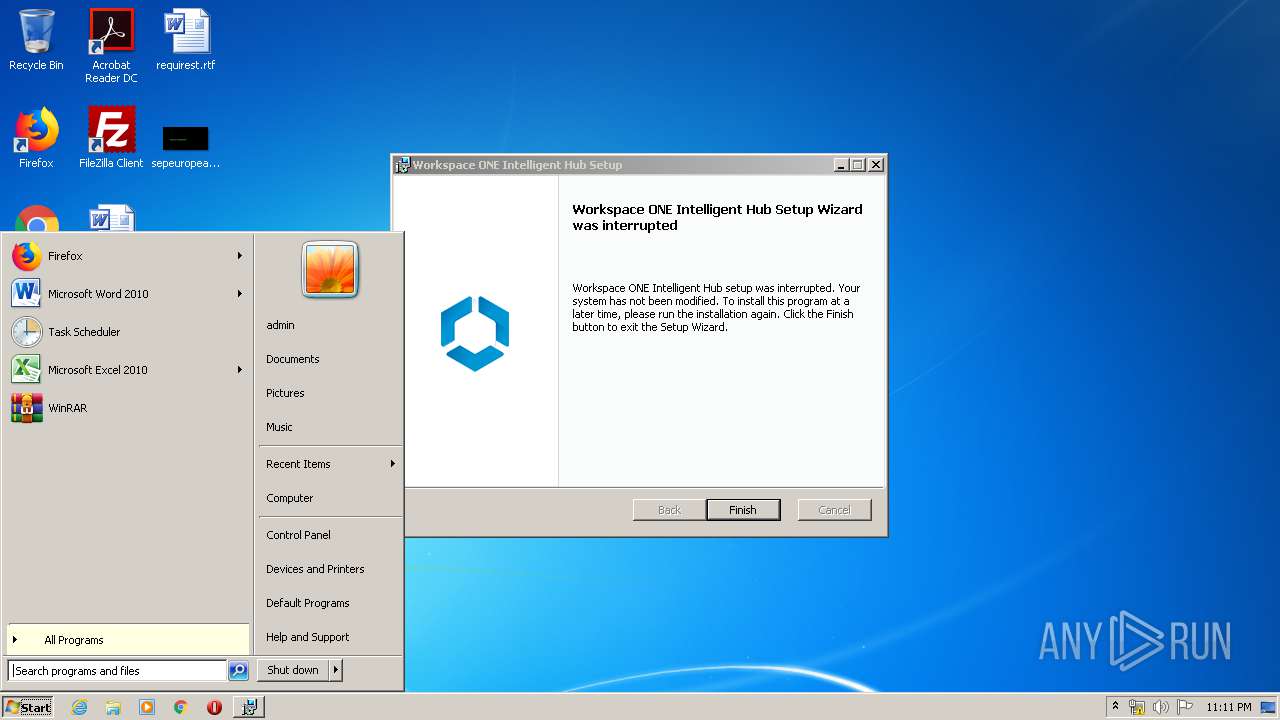1280x720 pixels.
Task: Open All Programs list
Action: click(x=127, y=640)
